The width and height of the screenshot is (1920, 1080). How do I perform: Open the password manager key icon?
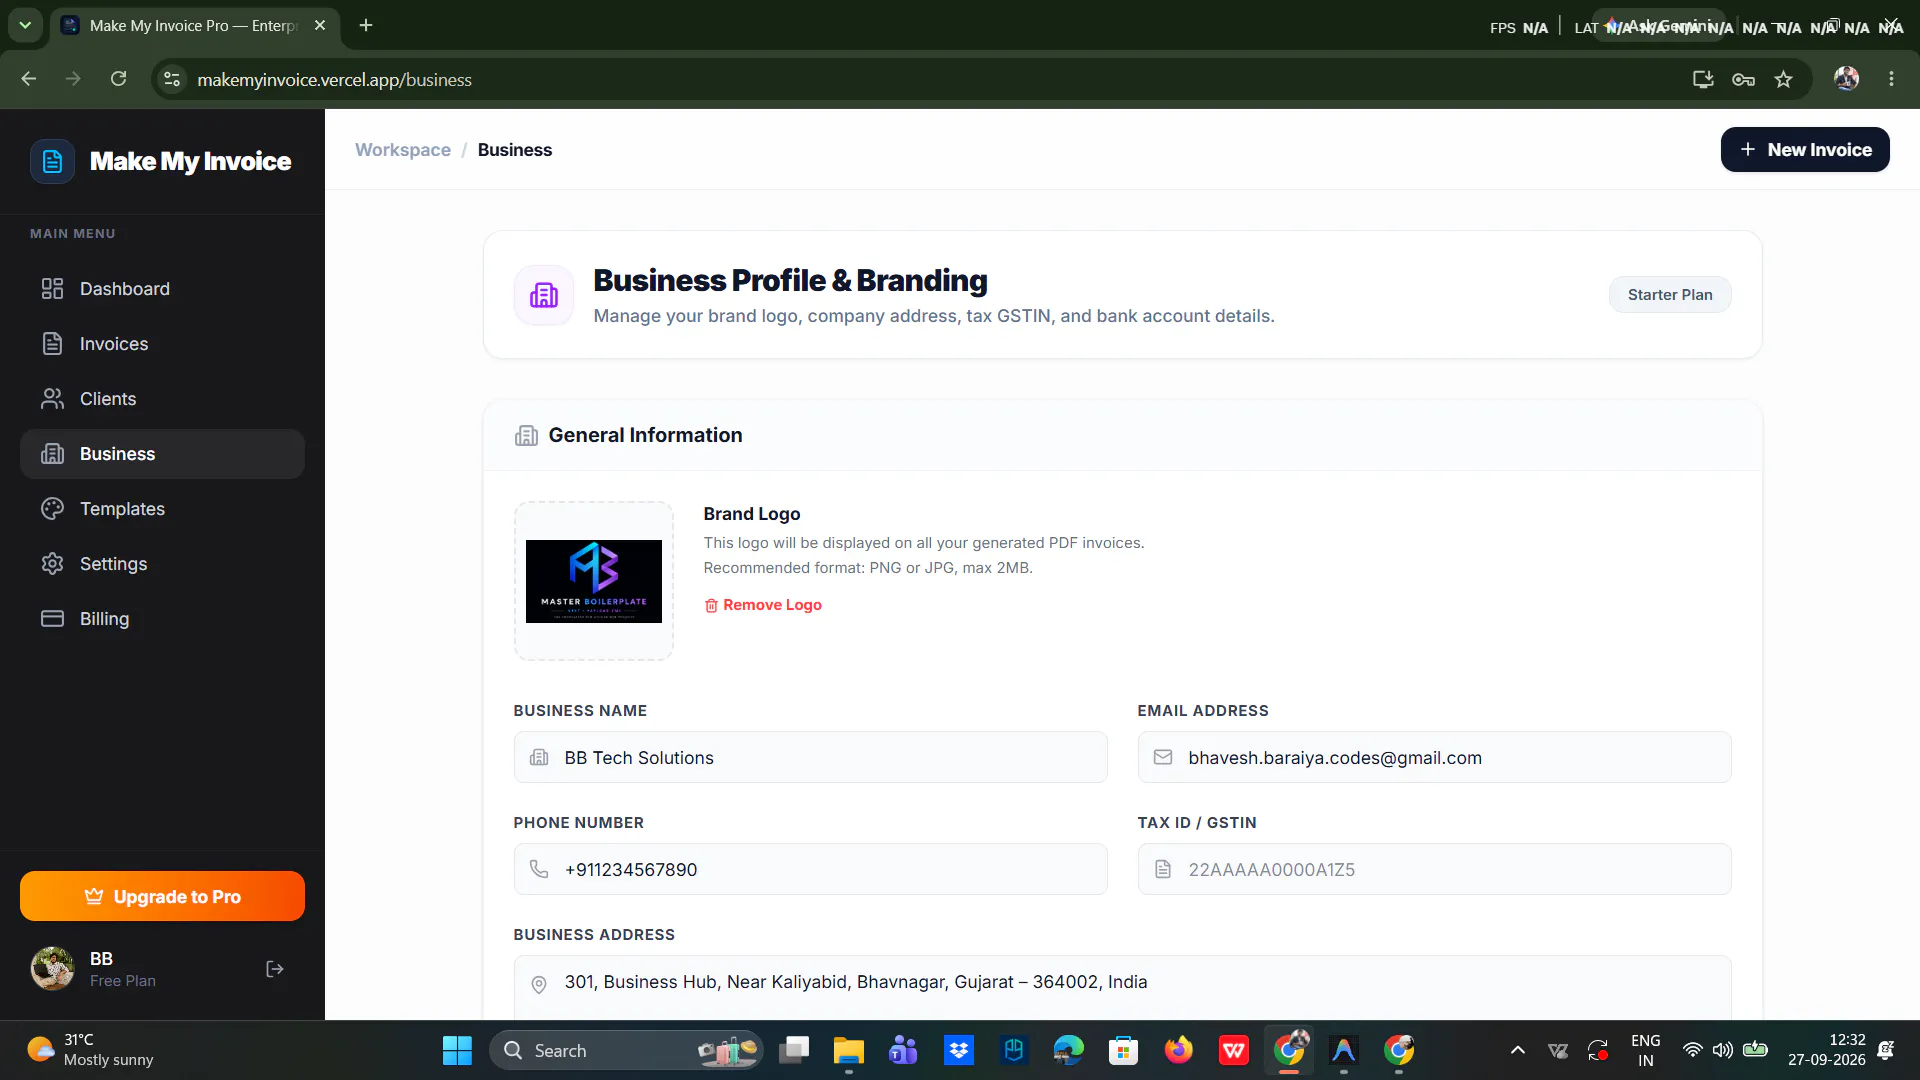(1743, 79)
